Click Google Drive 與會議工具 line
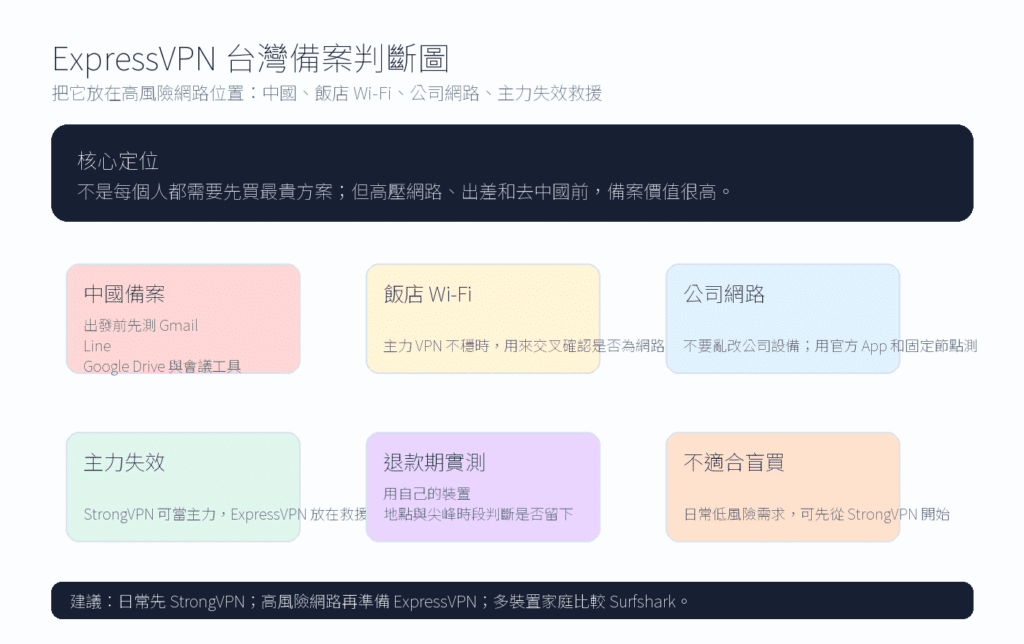The width and height of the screenshot is (1024, 644). pos(162,366)
